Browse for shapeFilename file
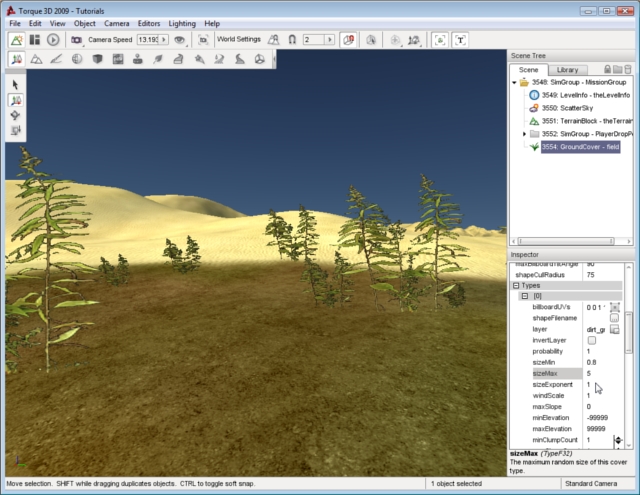The image size is (640, 495). [x=615, y=317]
